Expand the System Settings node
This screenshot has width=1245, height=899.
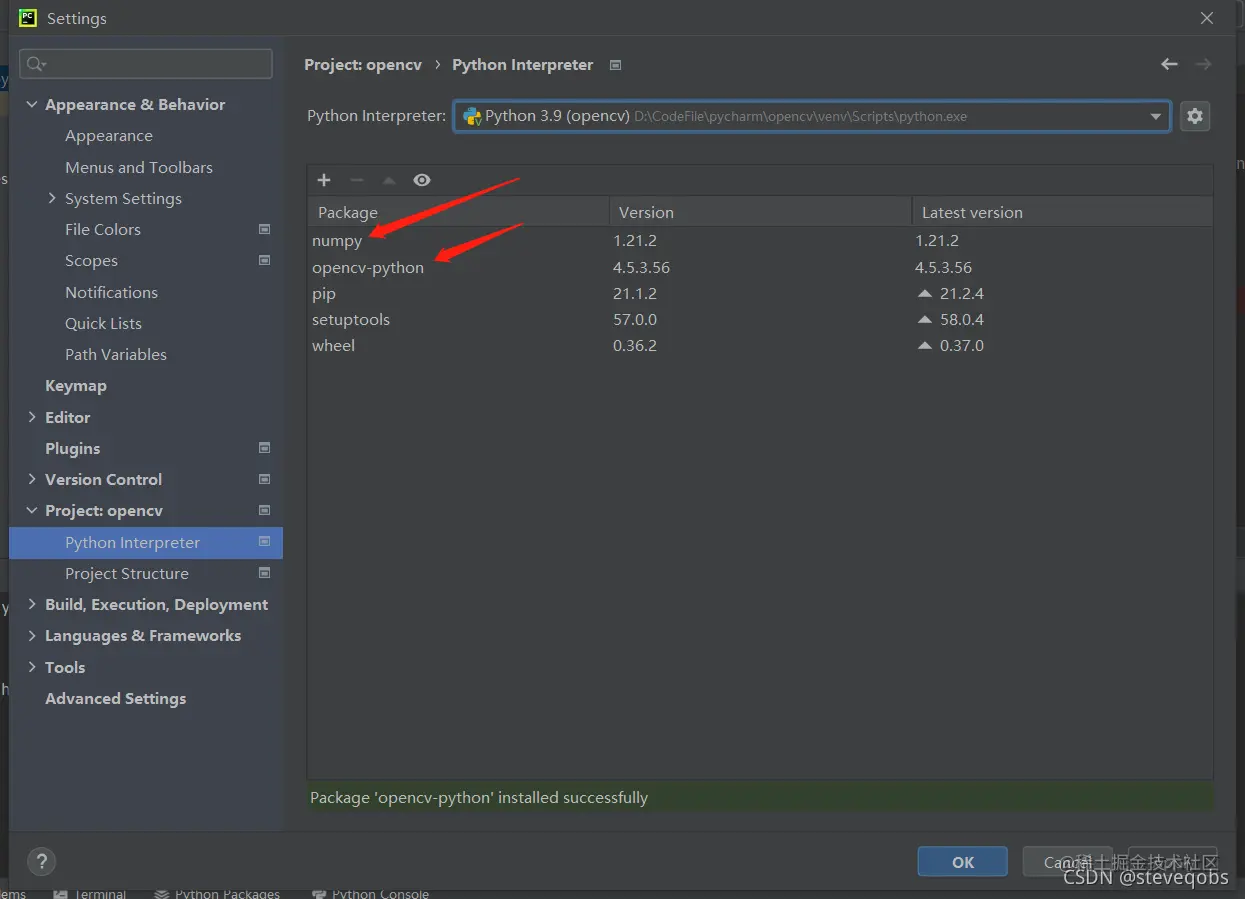point(52,198)
